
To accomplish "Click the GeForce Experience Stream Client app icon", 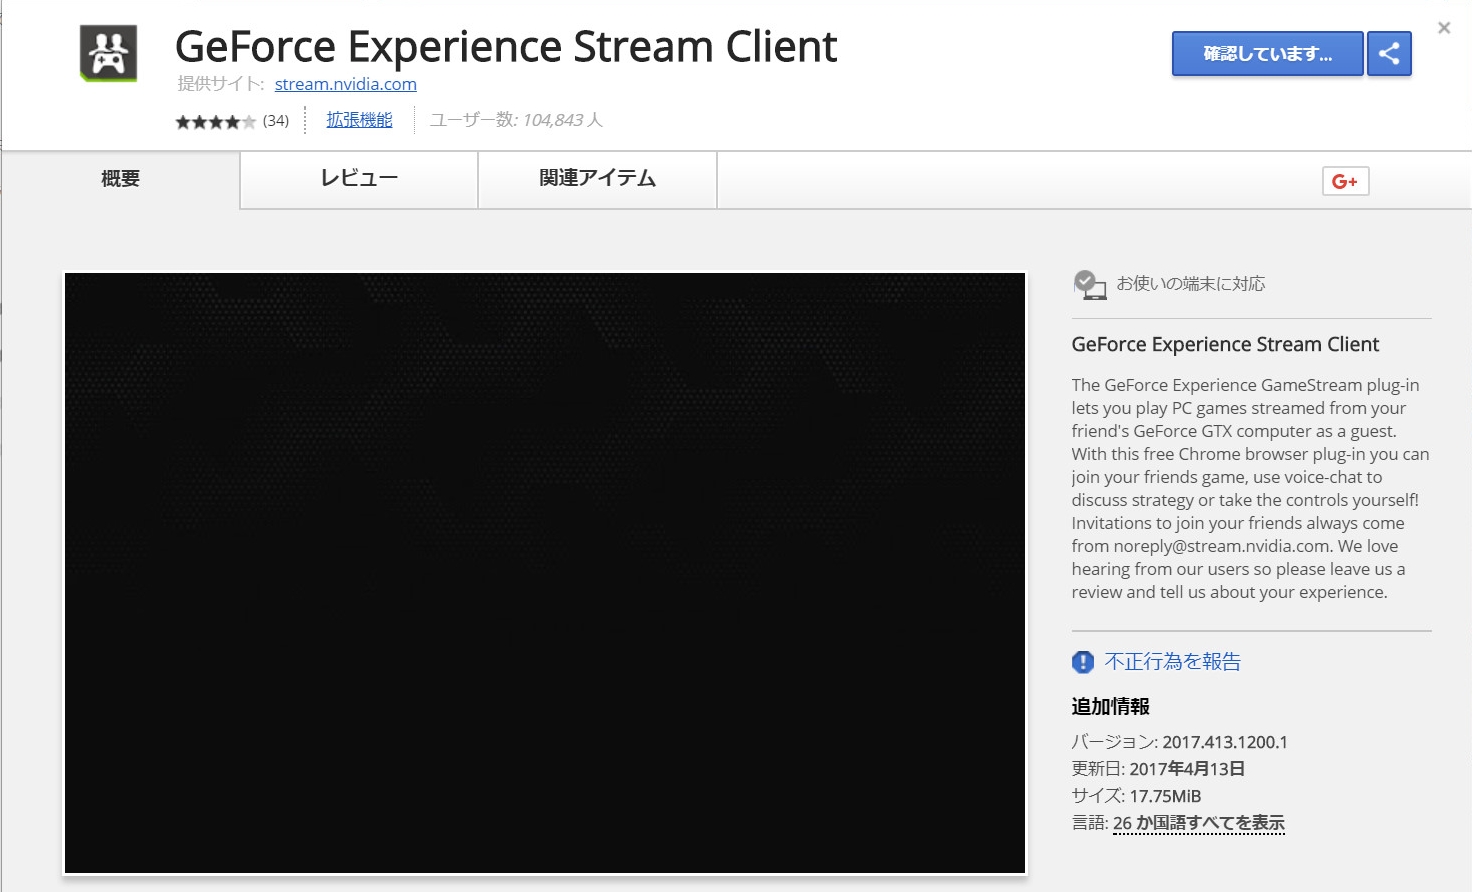I will (x=108, y=53).
